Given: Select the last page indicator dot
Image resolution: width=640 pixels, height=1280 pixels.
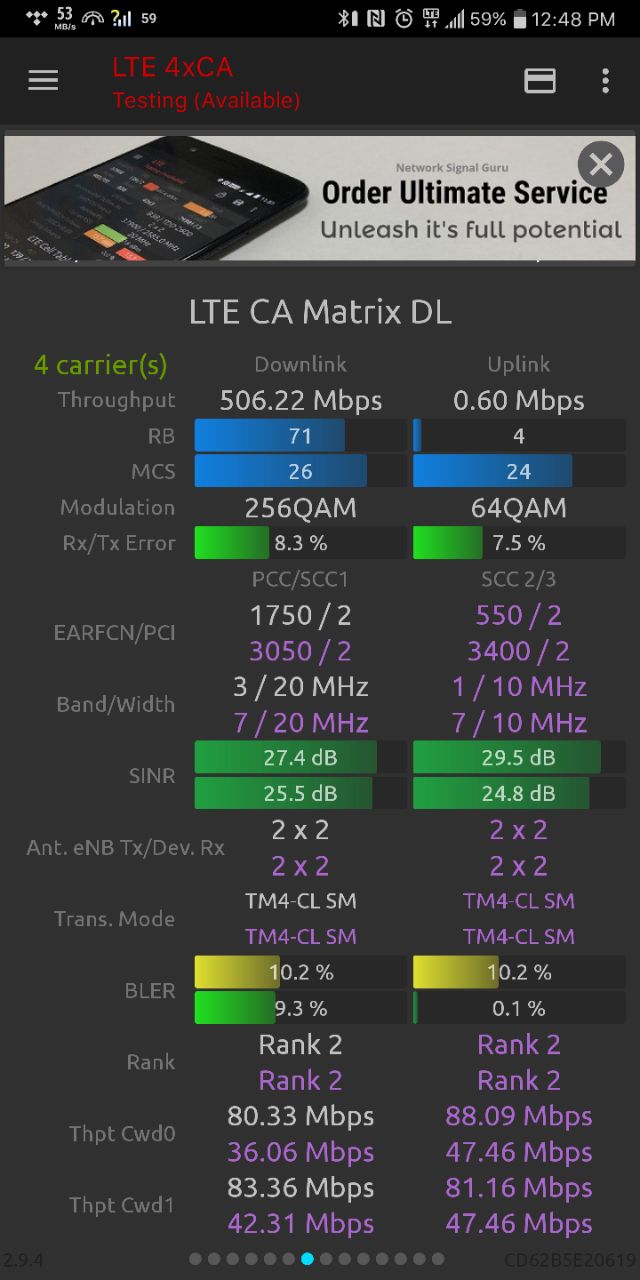Looking at the screenshot, I should [x=438, y=1259].
